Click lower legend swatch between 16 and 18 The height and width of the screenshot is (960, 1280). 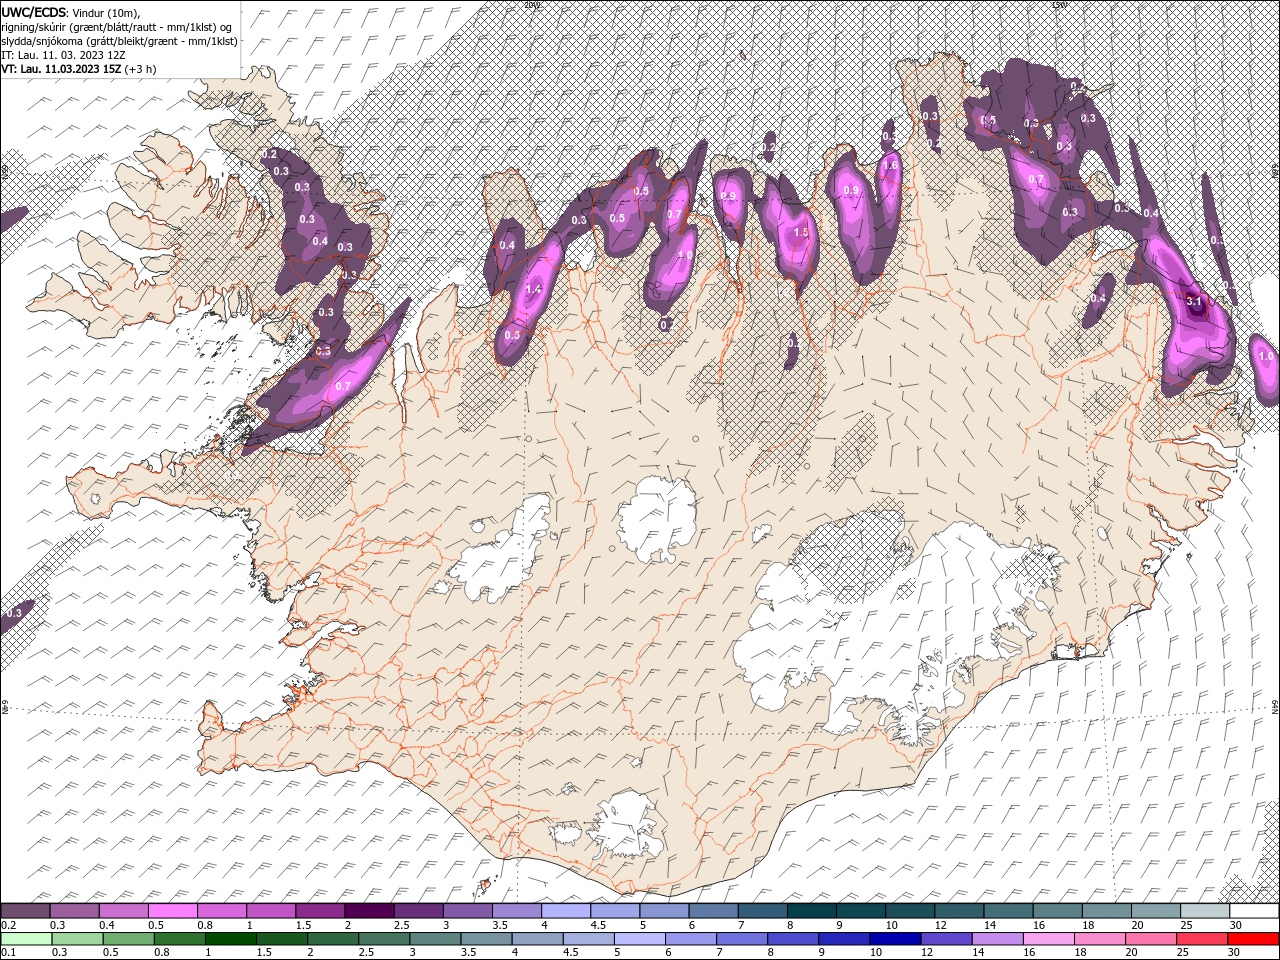coord(1049,938)
